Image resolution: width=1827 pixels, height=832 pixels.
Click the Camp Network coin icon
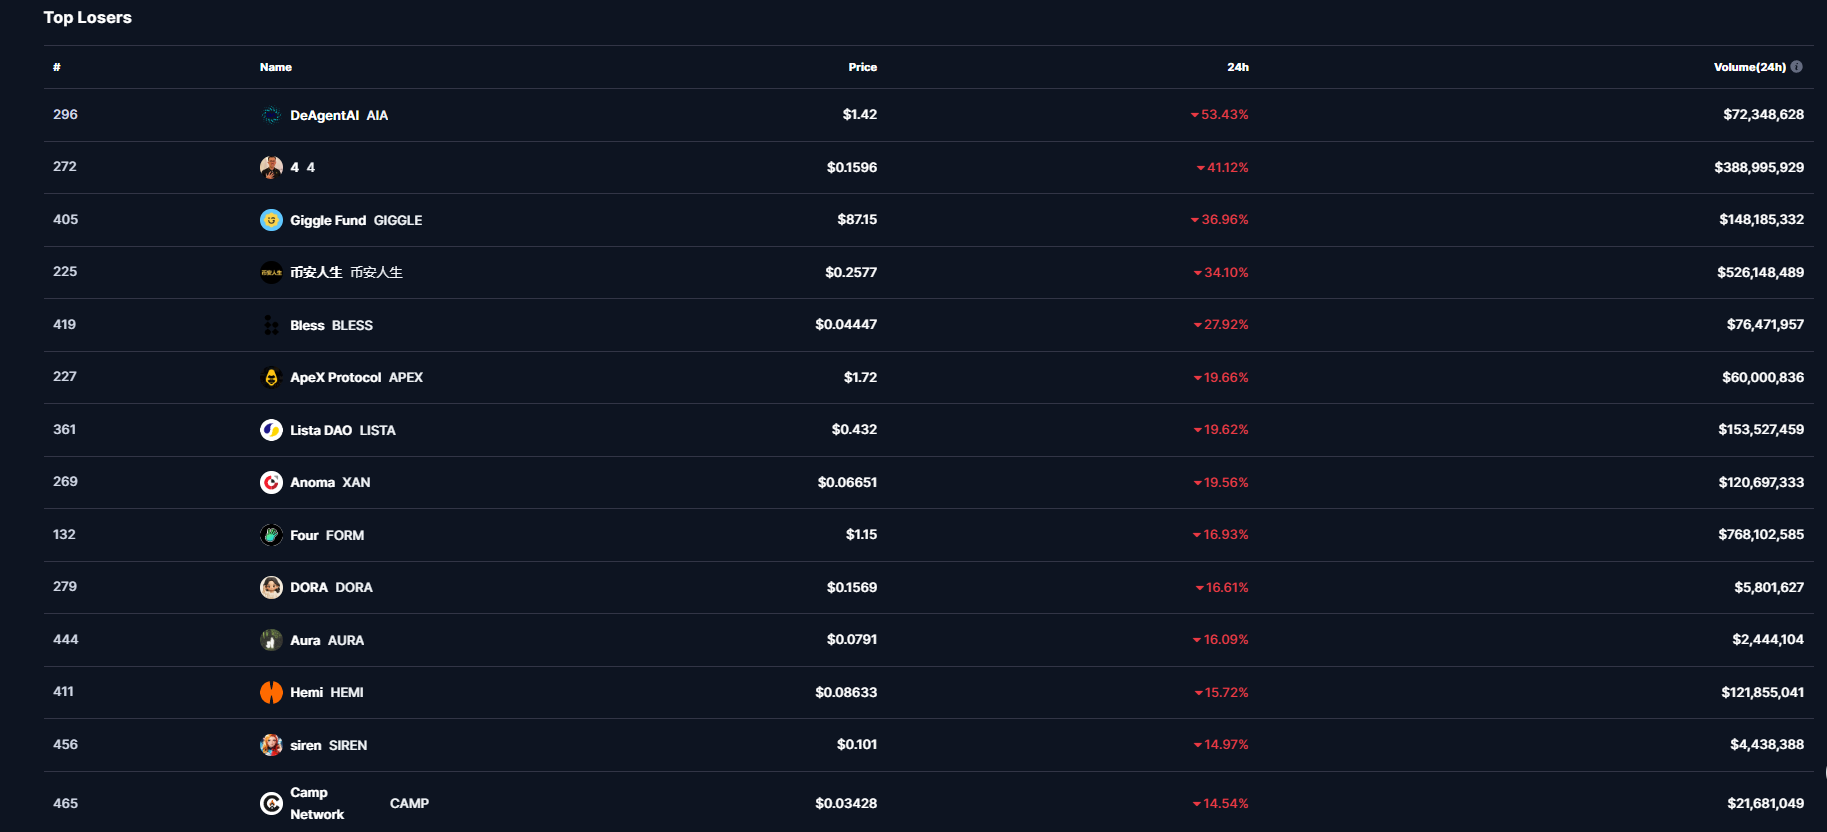click(271, 803)
